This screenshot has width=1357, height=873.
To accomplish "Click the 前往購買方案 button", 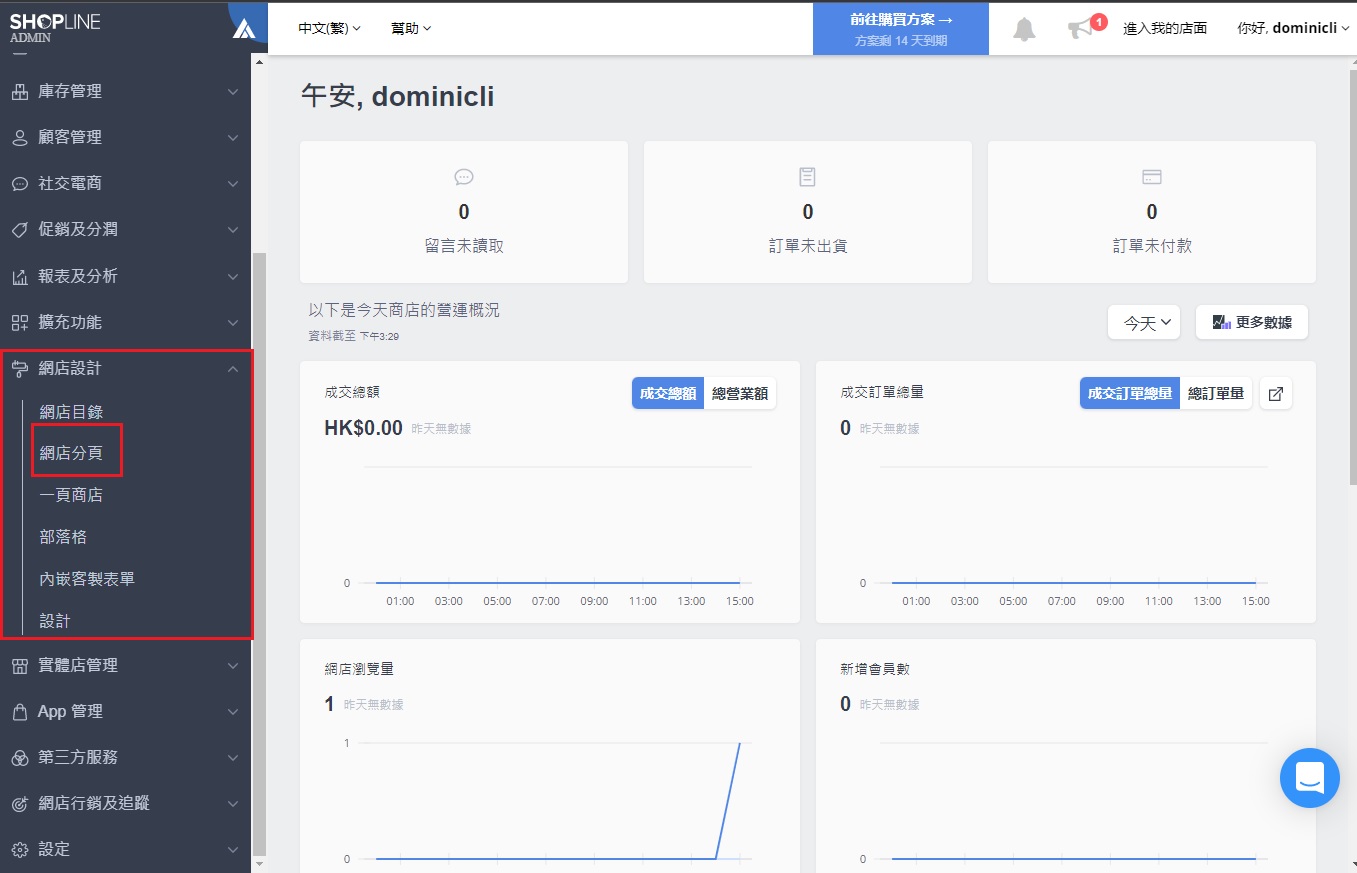I will 900,29.
